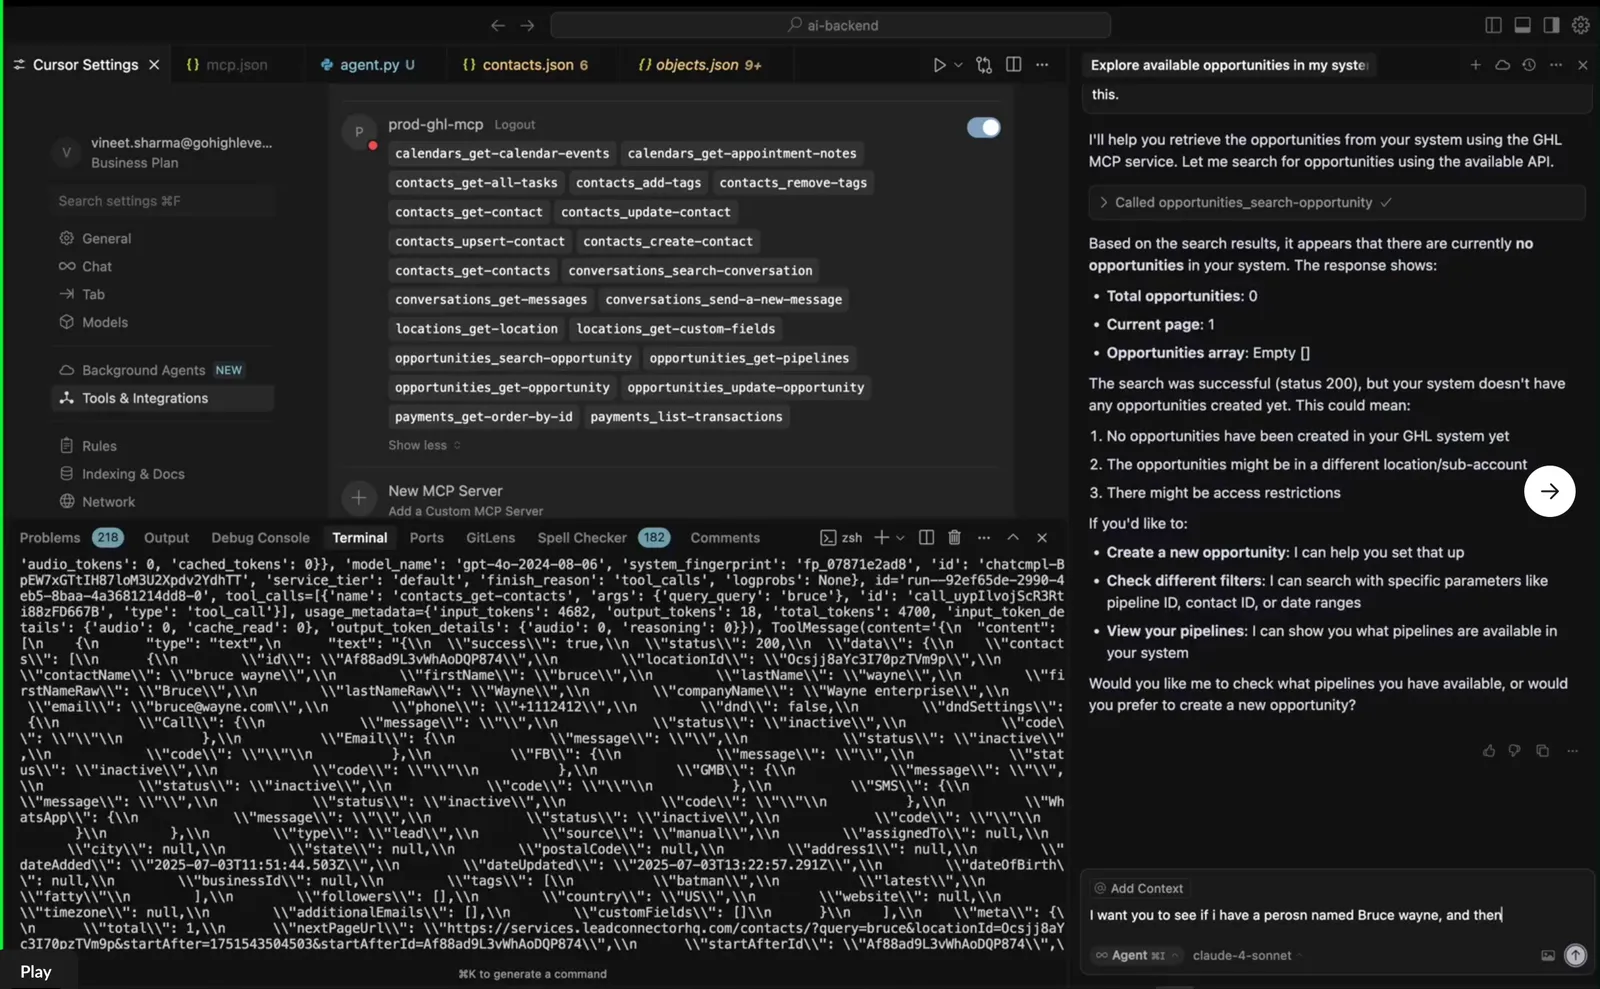Open Tab settings section
Screen dimensions: 1600x989
point(93,295)
